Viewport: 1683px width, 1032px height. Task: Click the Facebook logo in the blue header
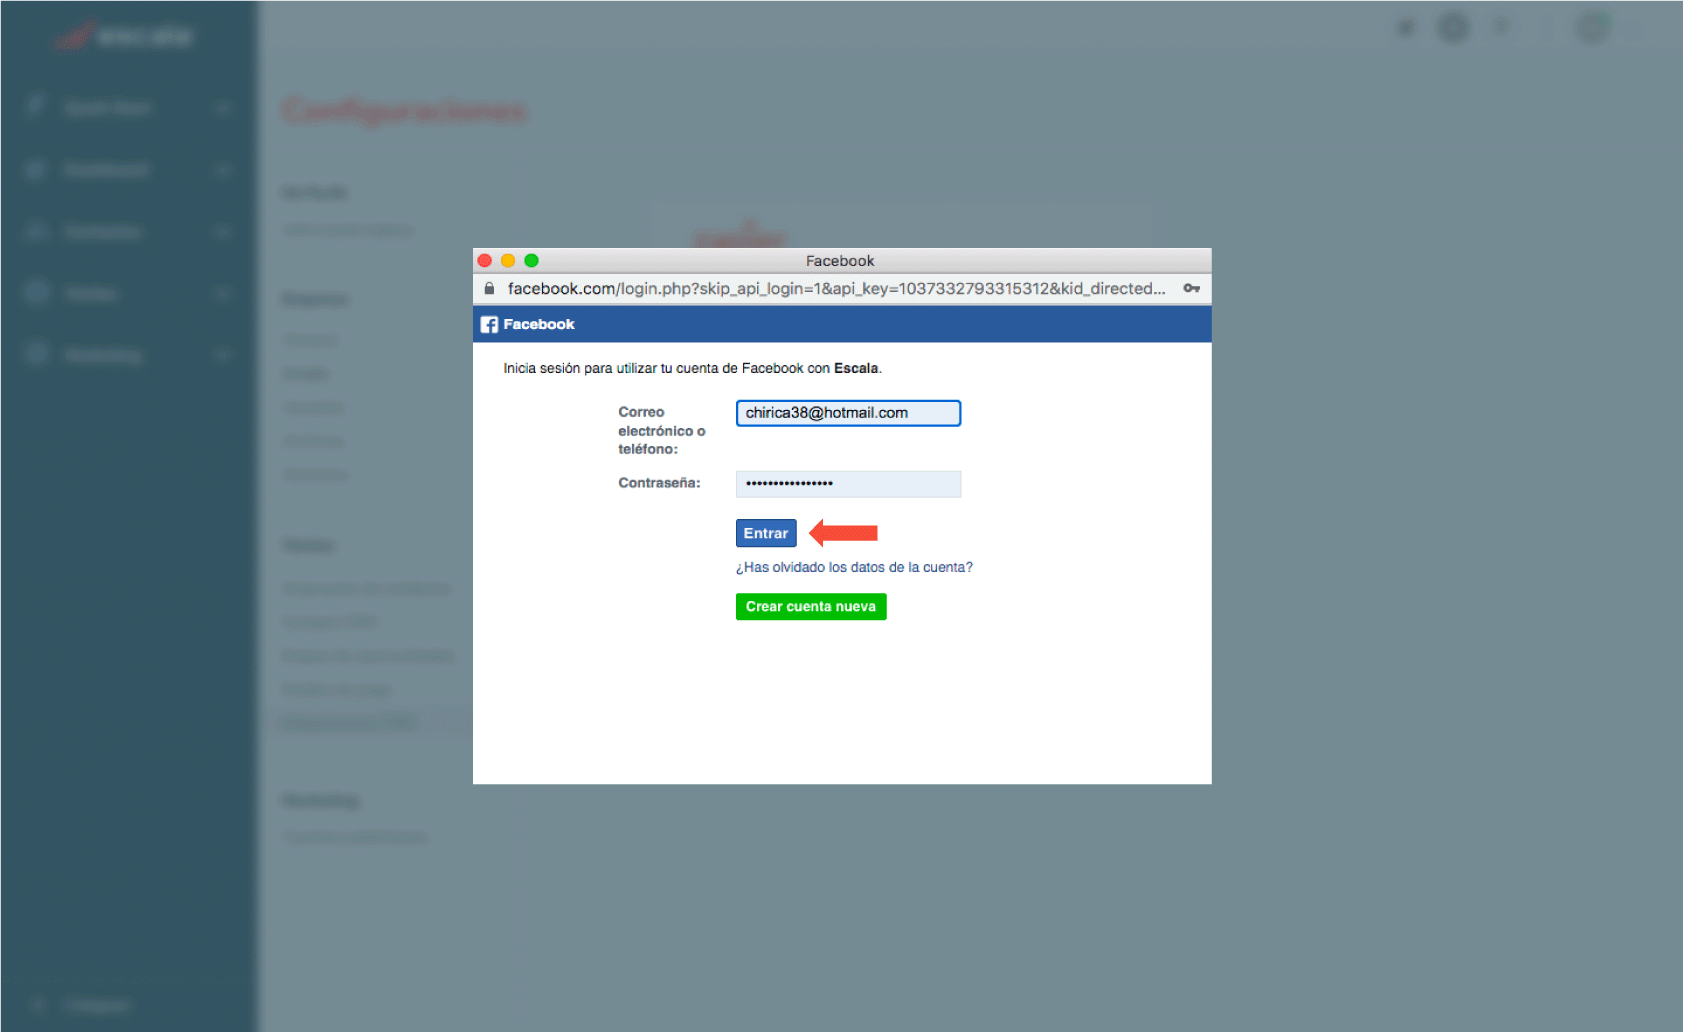(x=489, y=324)
